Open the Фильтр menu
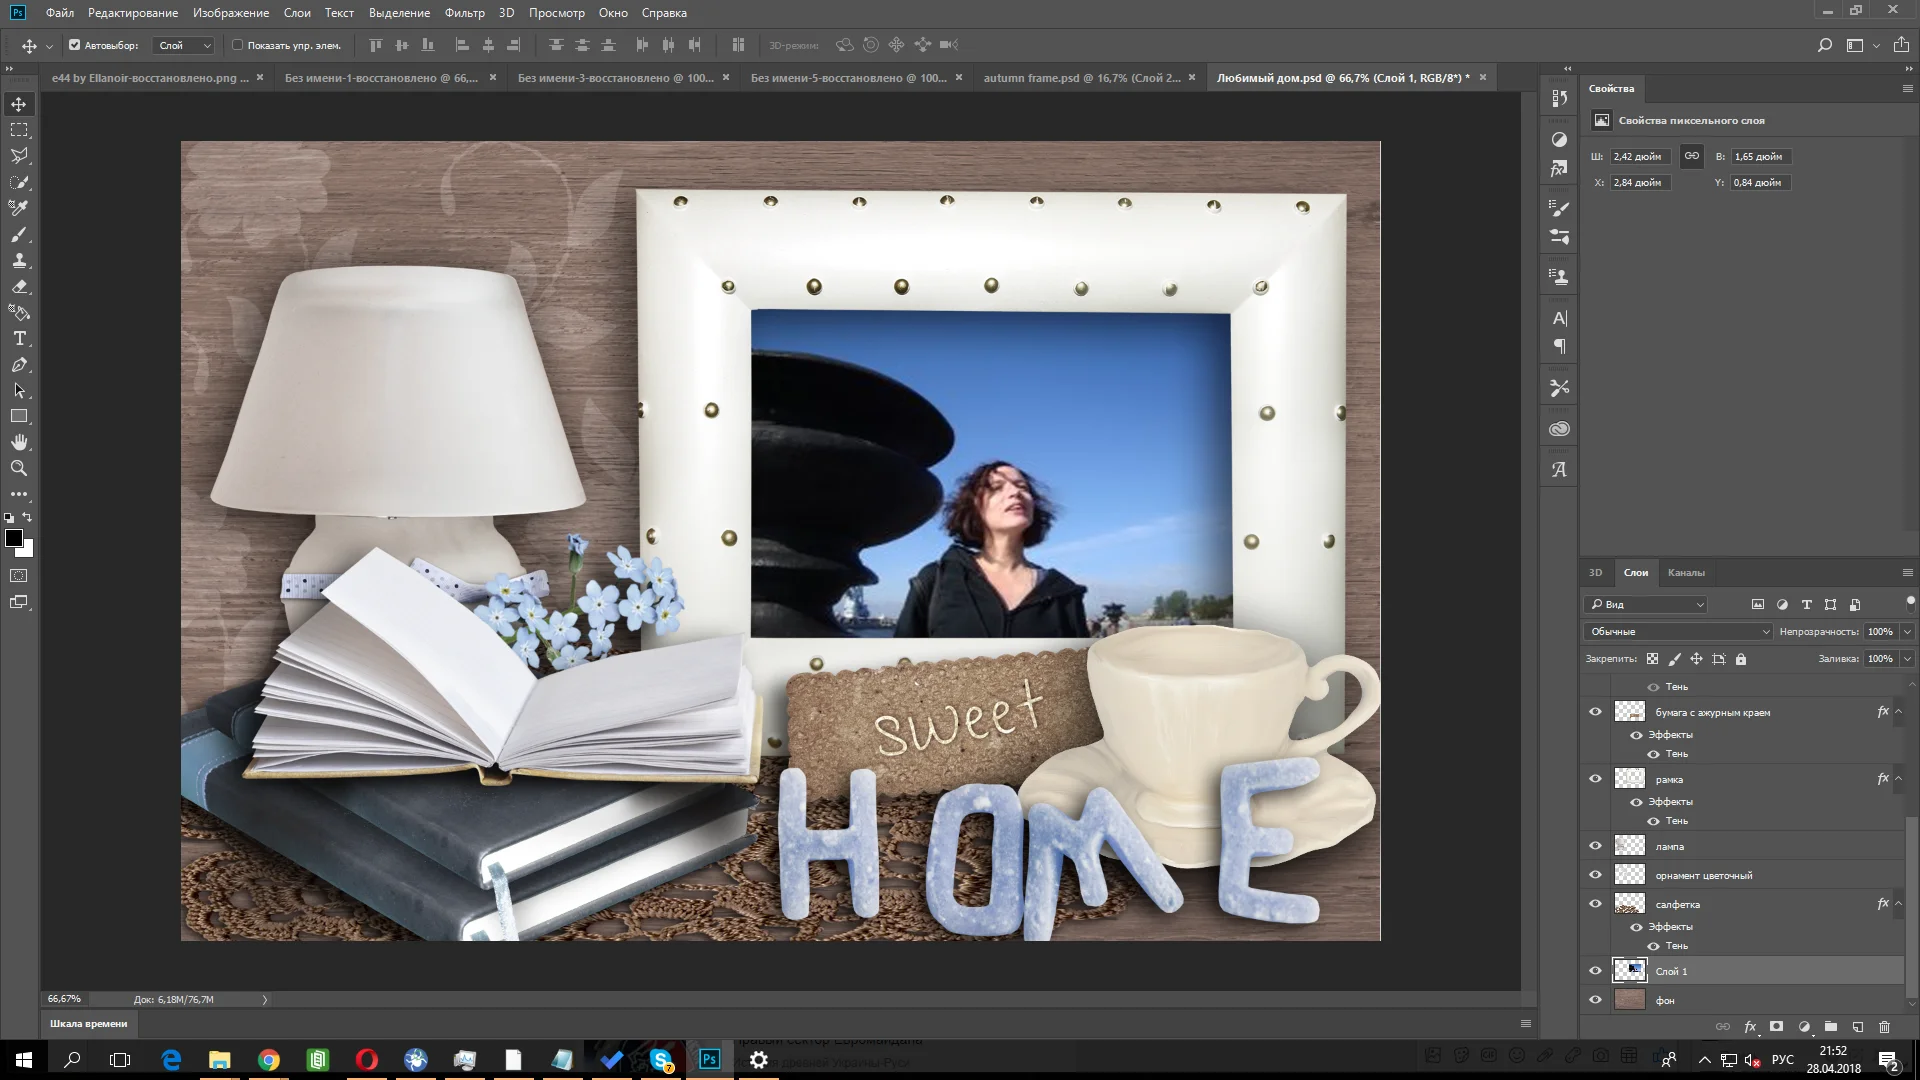 464,13
